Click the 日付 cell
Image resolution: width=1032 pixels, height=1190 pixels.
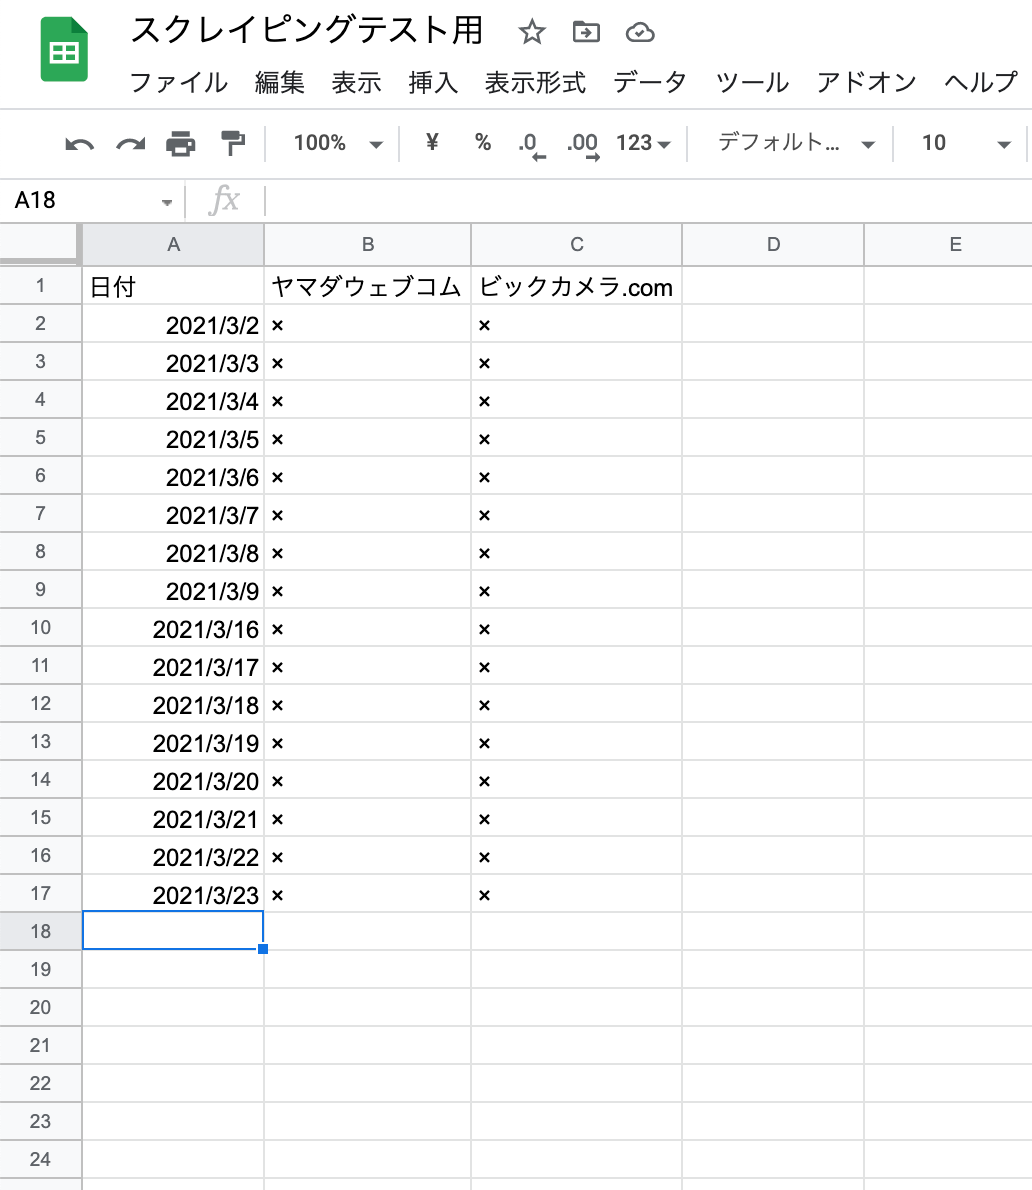(173, 286)
